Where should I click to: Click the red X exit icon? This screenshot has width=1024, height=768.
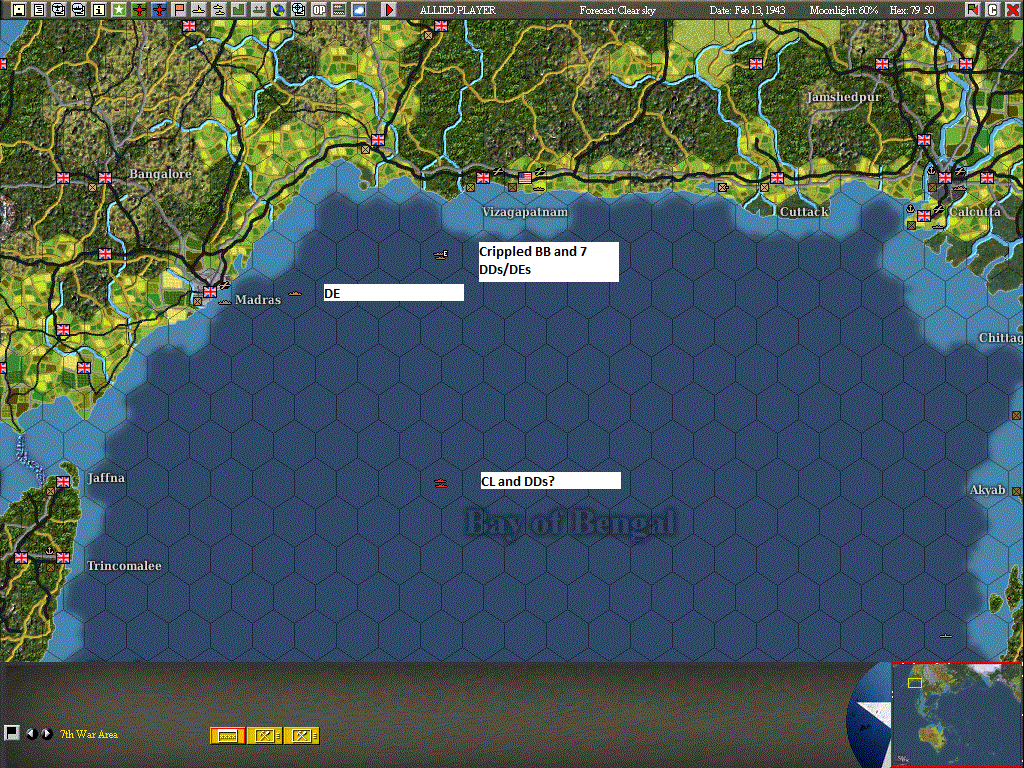[1013, 10]
